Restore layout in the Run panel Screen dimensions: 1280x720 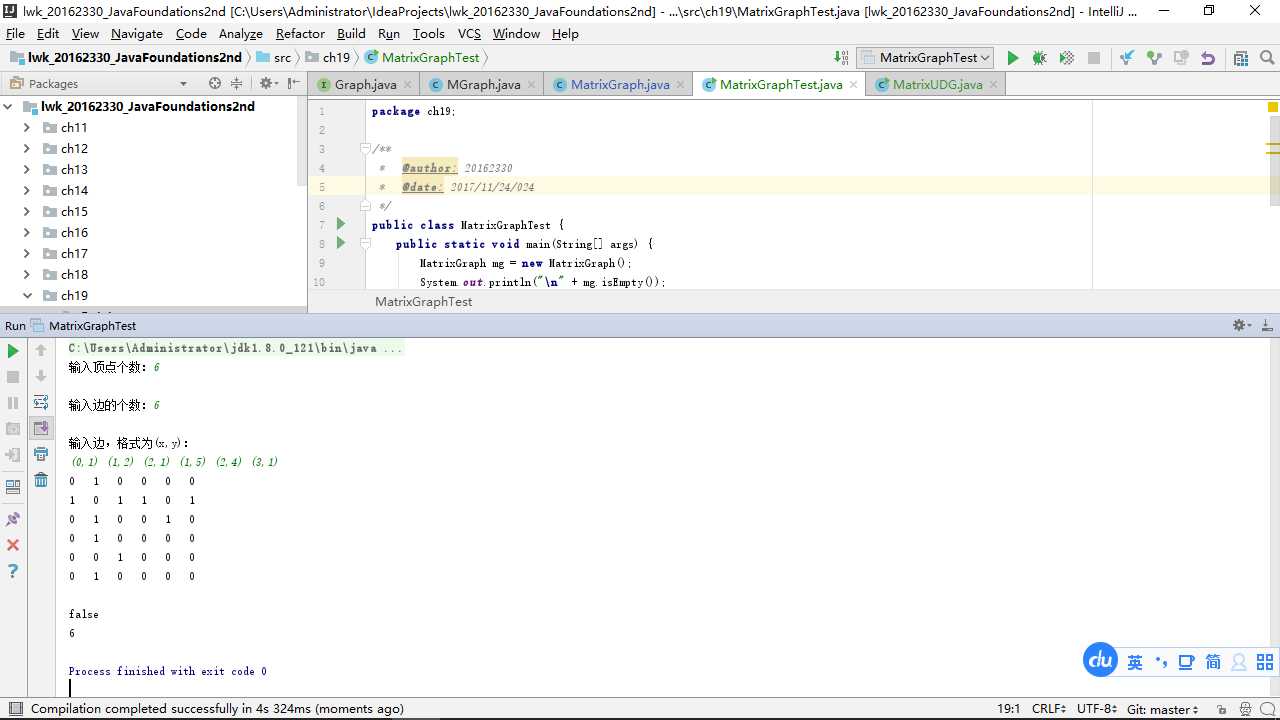(x=13, y=487)
